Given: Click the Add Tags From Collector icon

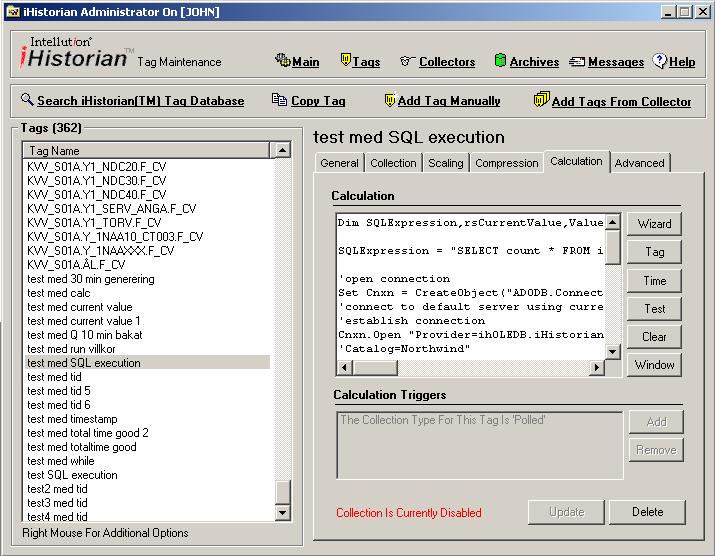Looking at the screenshot, I should (x=541, y=99).
